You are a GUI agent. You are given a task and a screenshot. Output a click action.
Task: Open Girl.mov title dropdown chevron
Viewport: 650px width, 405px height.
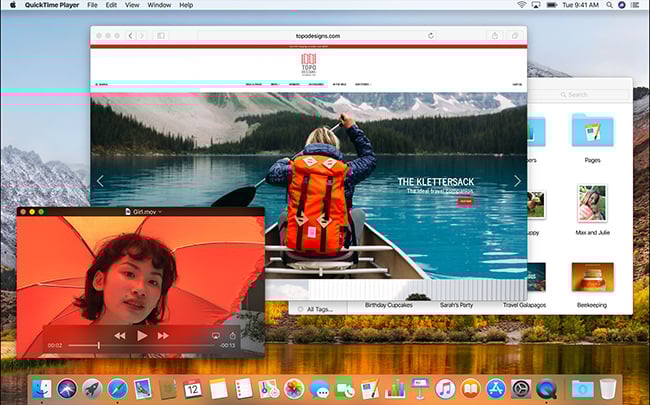coord(160,212)
